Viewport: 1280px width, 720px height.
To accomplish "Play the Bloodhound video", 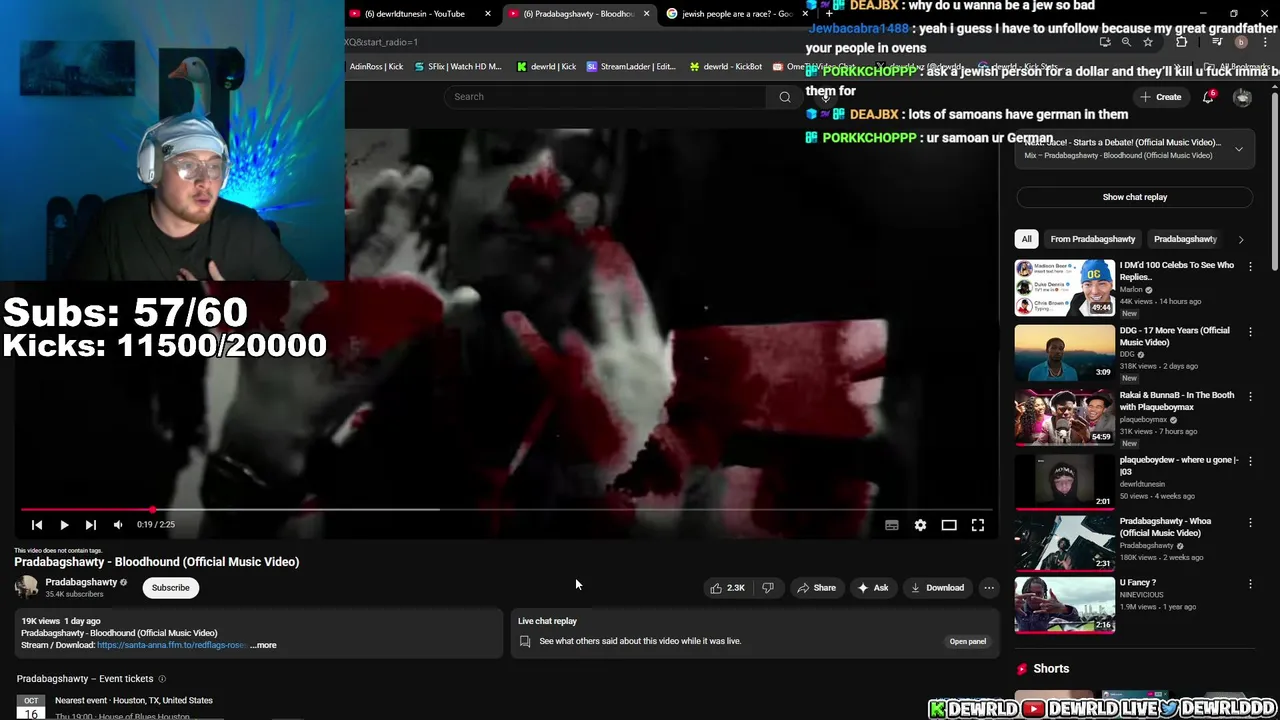I will (64, 525).
